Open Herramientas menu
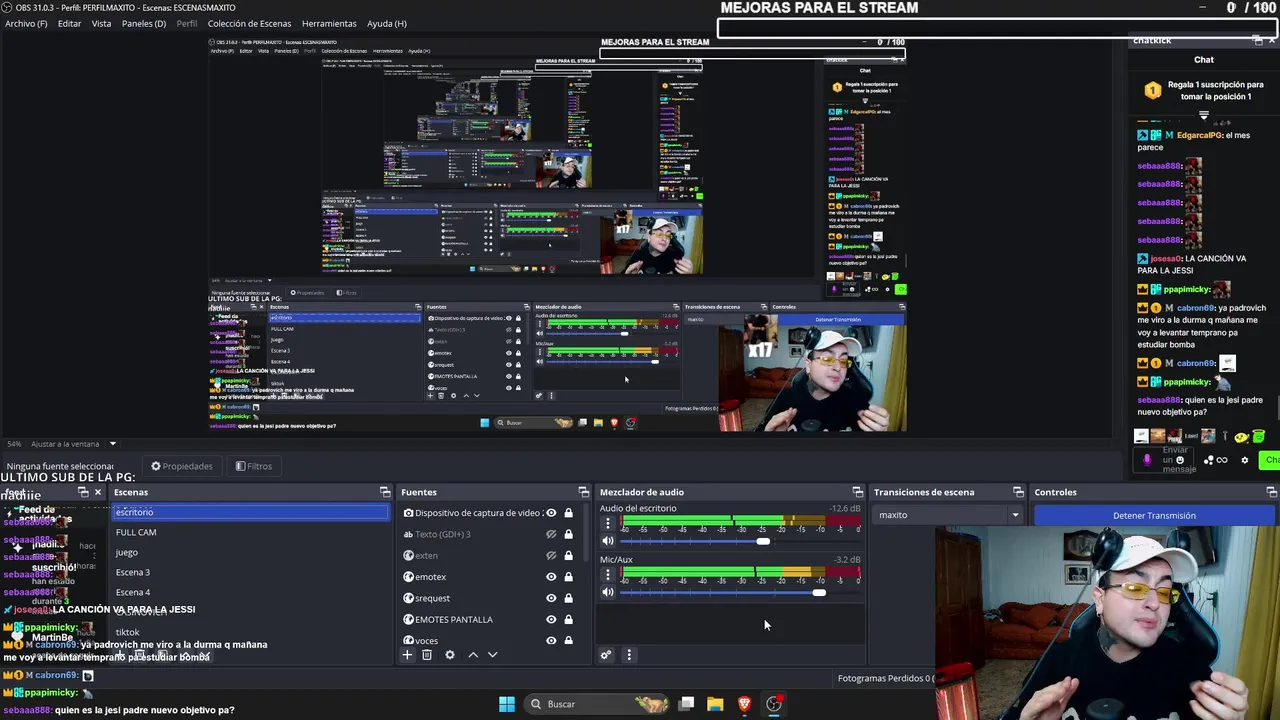The image size is (1280, 720). click(329, 23)
